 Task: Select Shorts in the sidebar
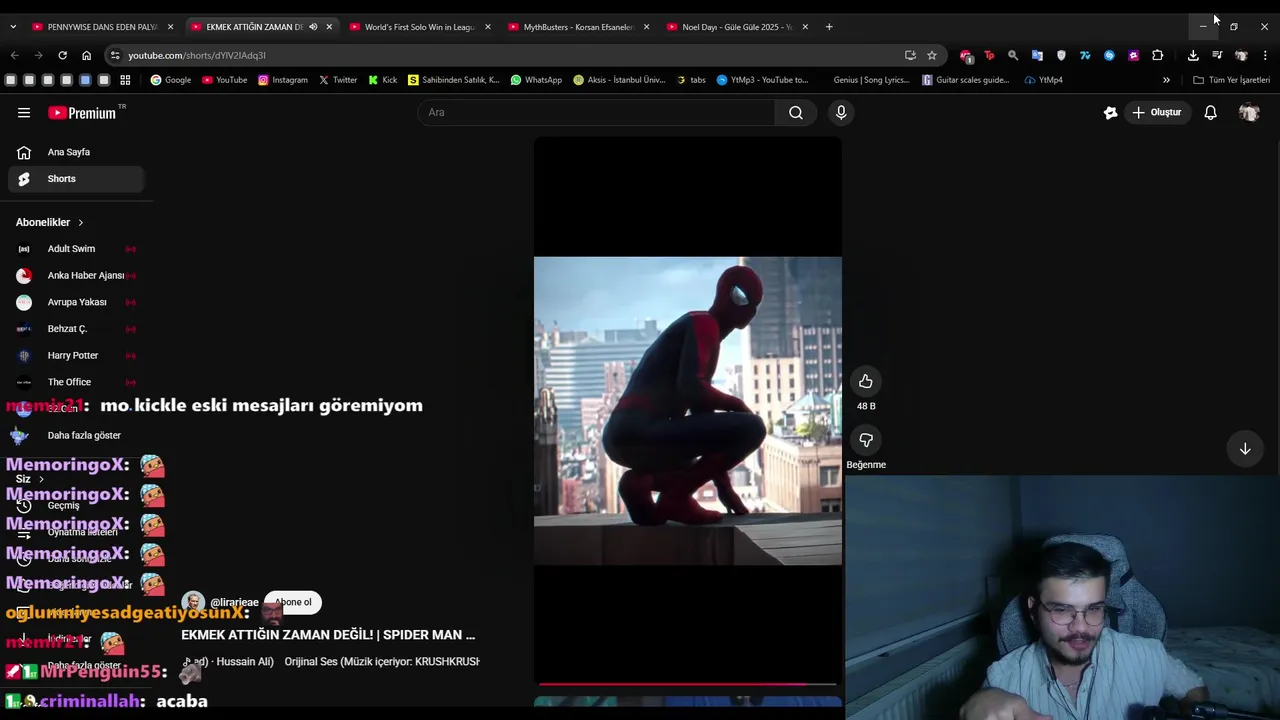(76, 179)
